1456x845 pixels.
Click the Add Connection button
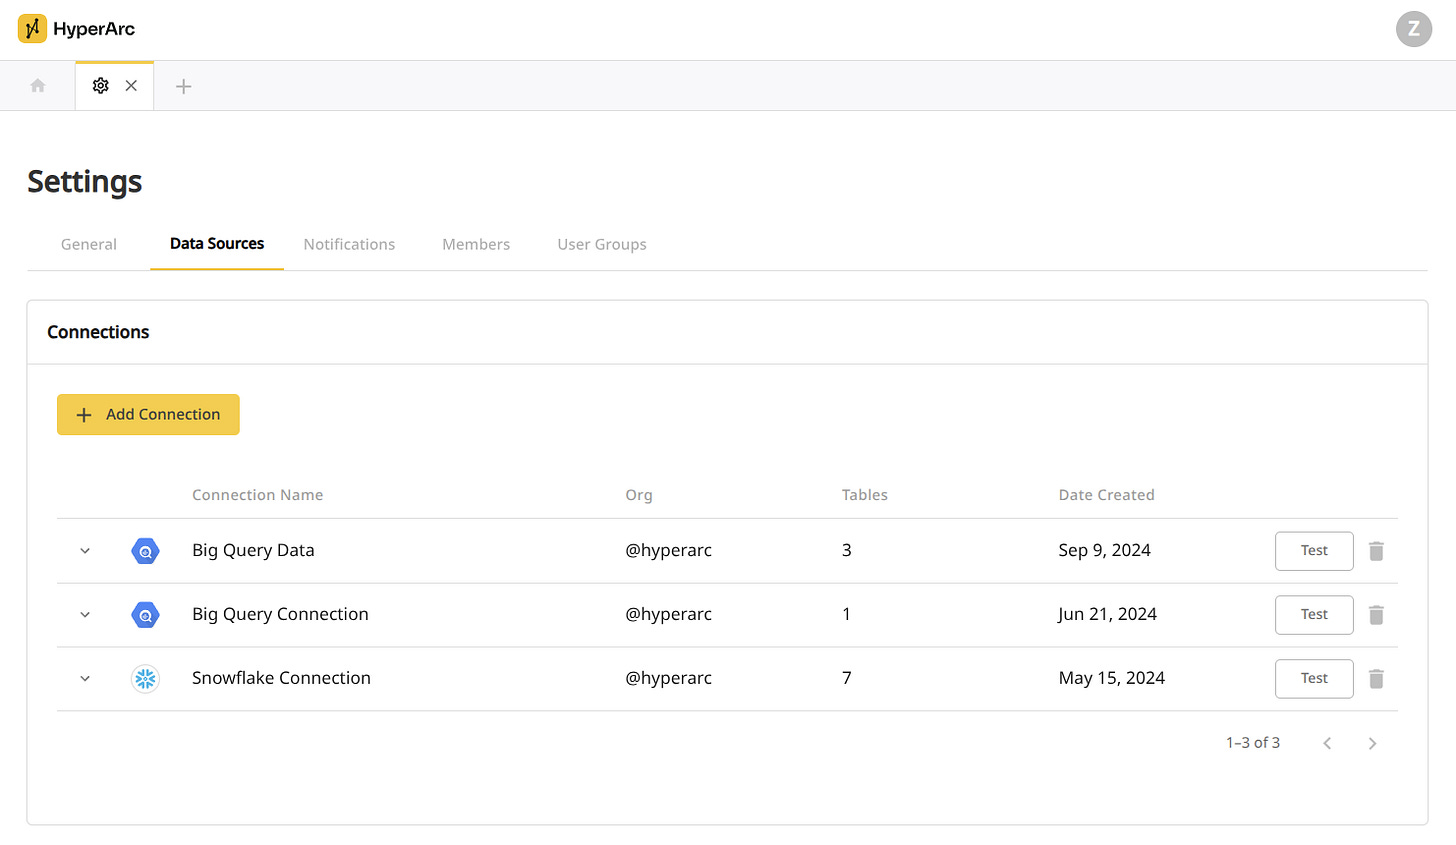point(148,414)
